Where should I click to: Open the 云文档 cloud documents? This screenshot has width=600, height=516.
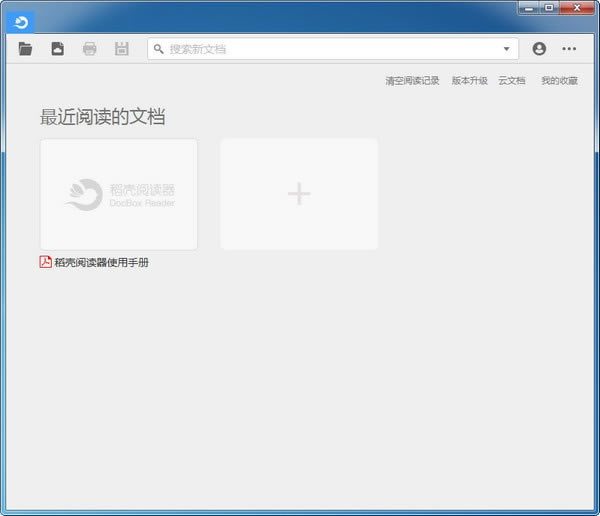coord(512,81)
